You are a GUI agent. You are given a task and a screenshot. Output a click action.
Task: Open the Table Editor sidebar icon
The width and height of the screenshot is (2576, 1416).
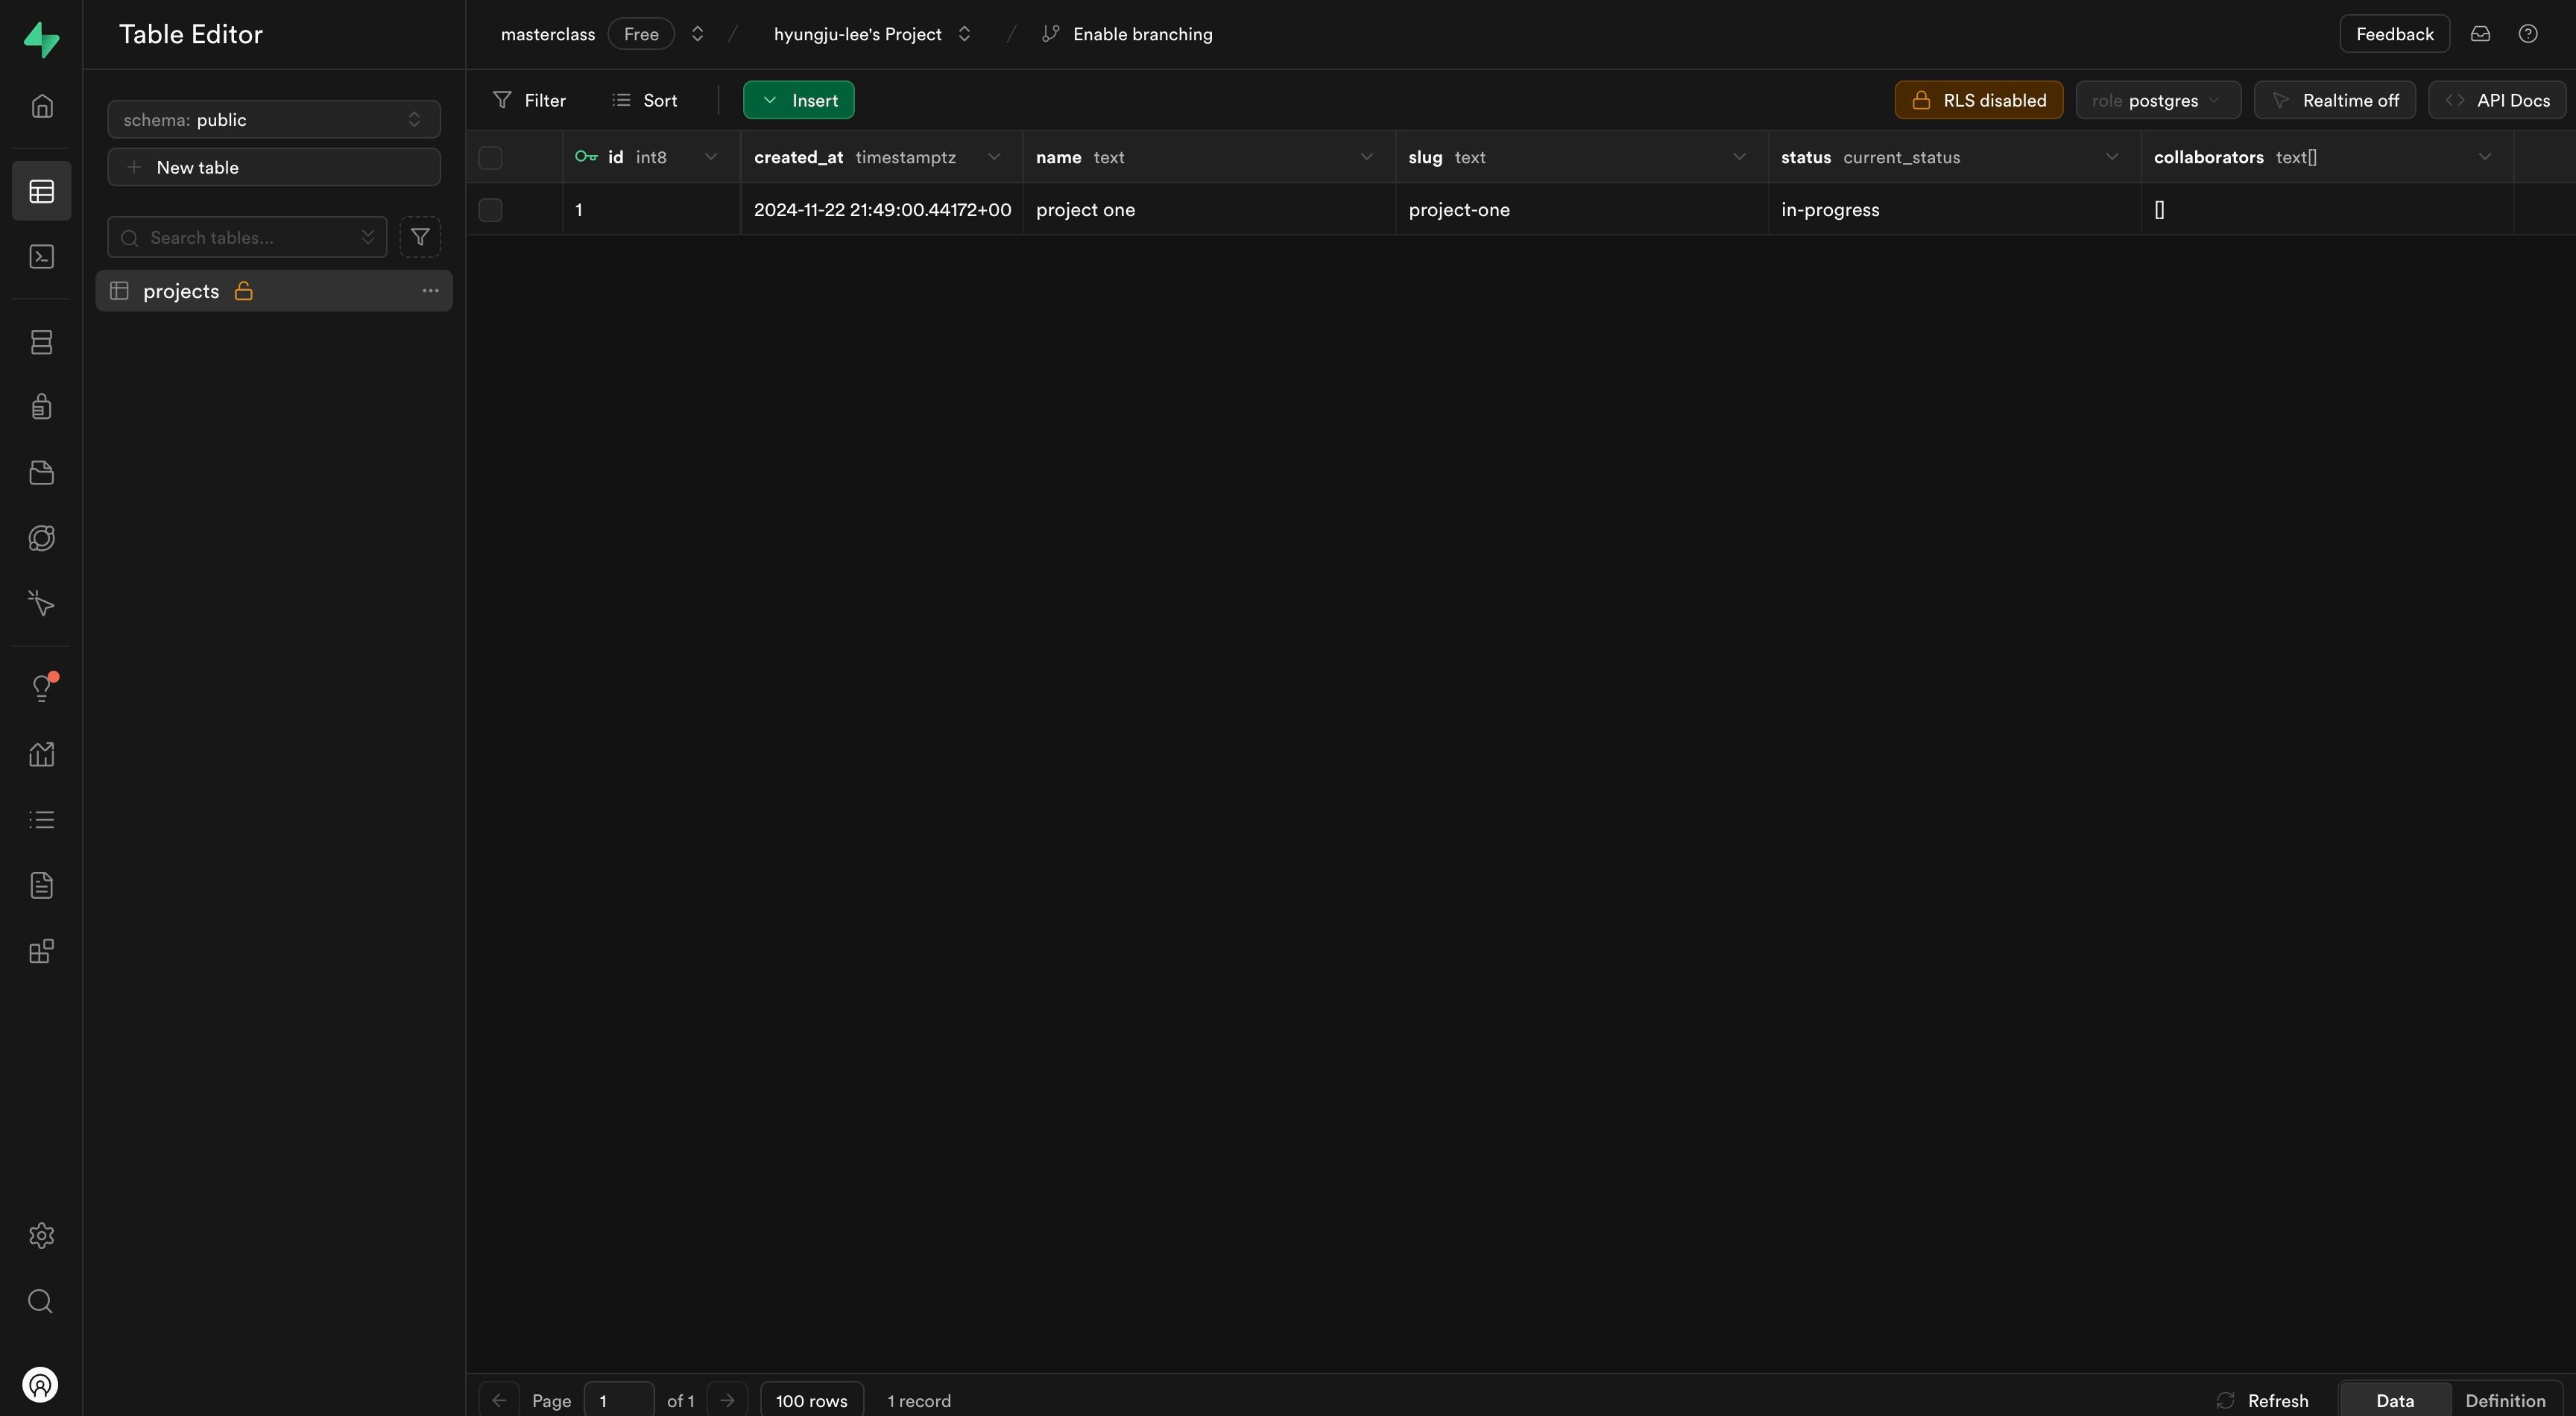tap(41, 191)
